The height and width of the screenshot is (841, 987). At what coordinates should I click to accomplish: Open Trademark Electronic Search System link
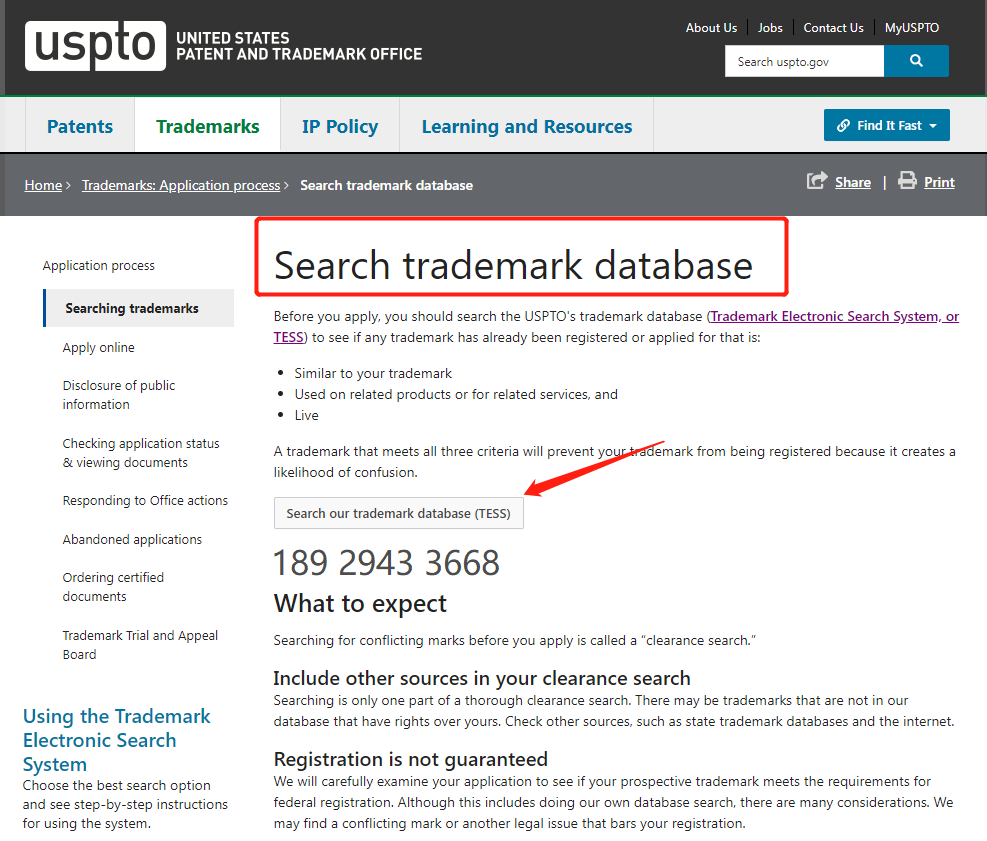click(834, 316)
